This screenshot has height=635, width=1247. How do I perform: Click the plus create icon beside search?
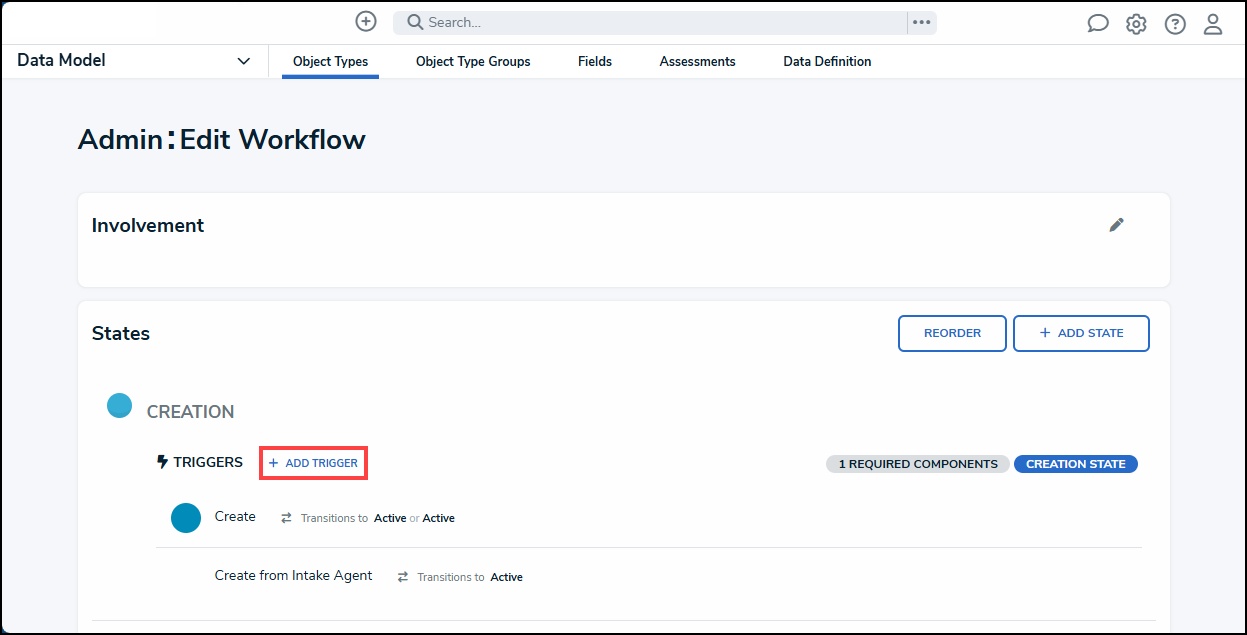click(x=366, y=21)
